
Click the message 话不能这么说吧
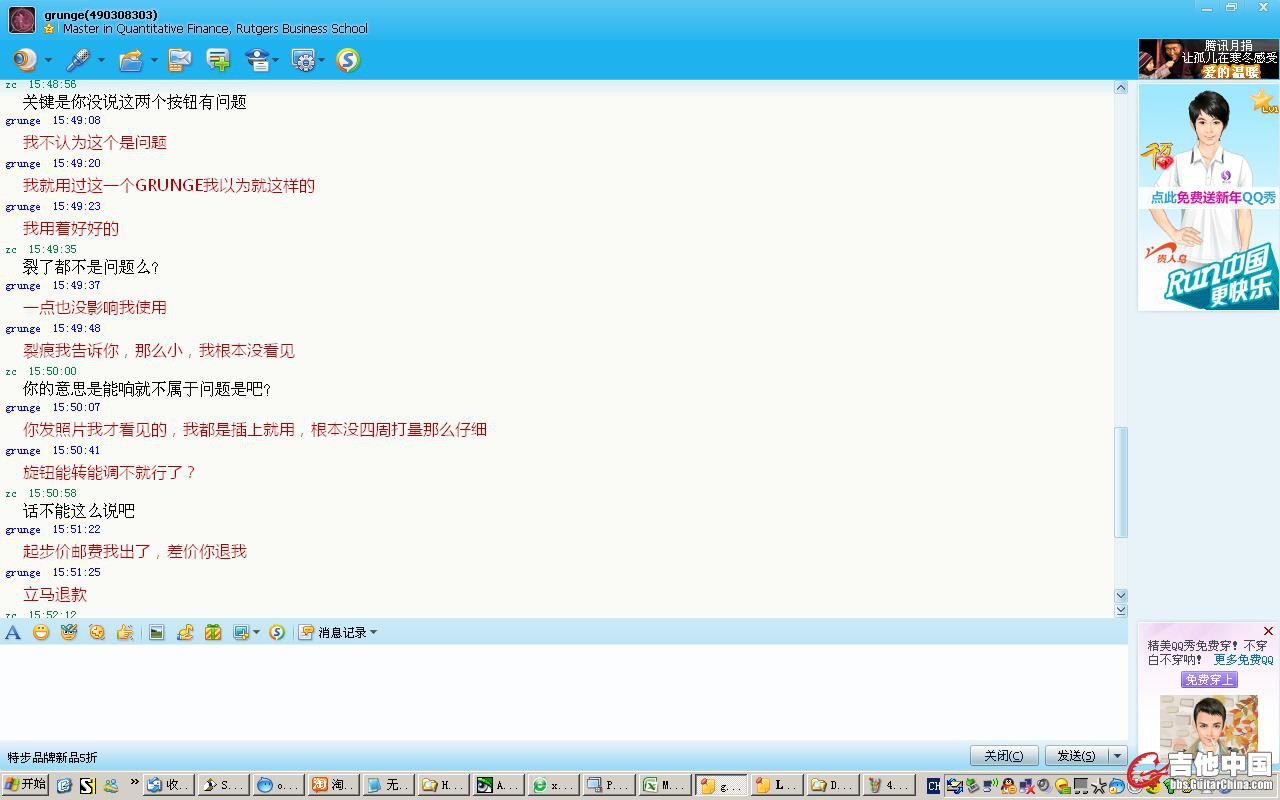[79, 510]
